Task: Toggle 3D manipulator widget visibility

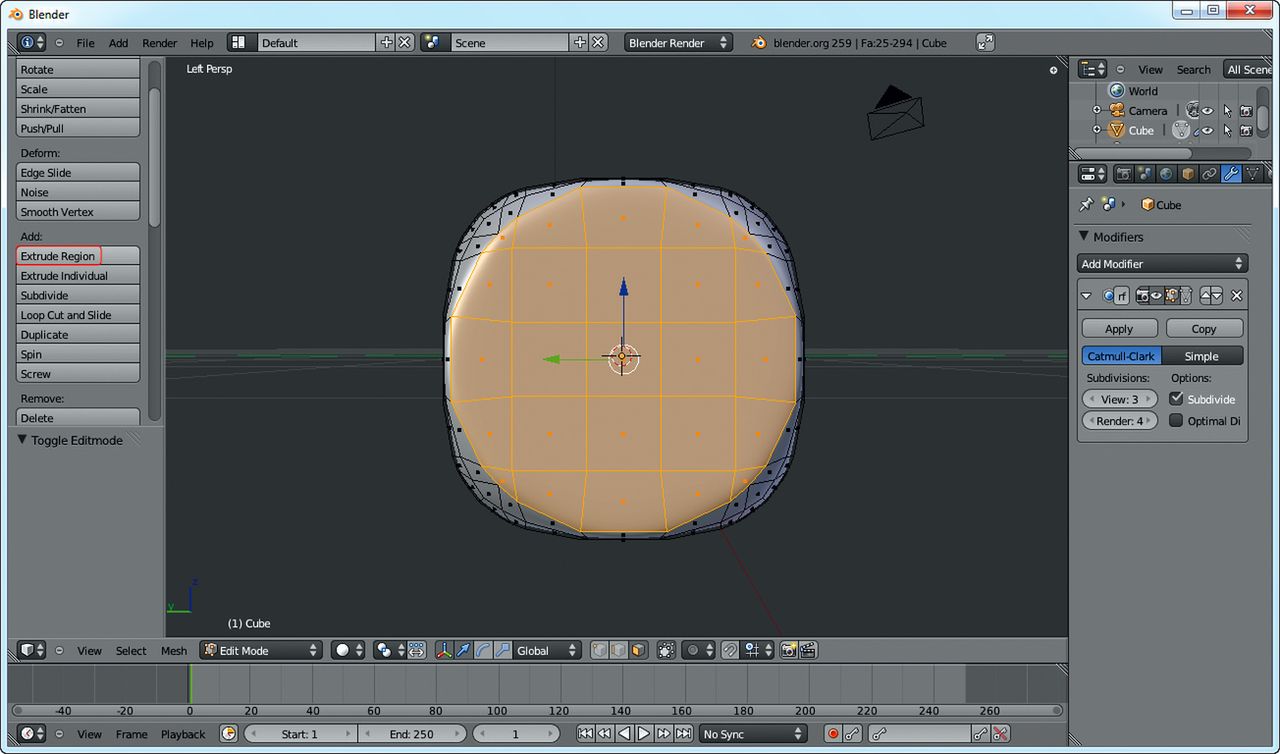Action: (445, 650)
